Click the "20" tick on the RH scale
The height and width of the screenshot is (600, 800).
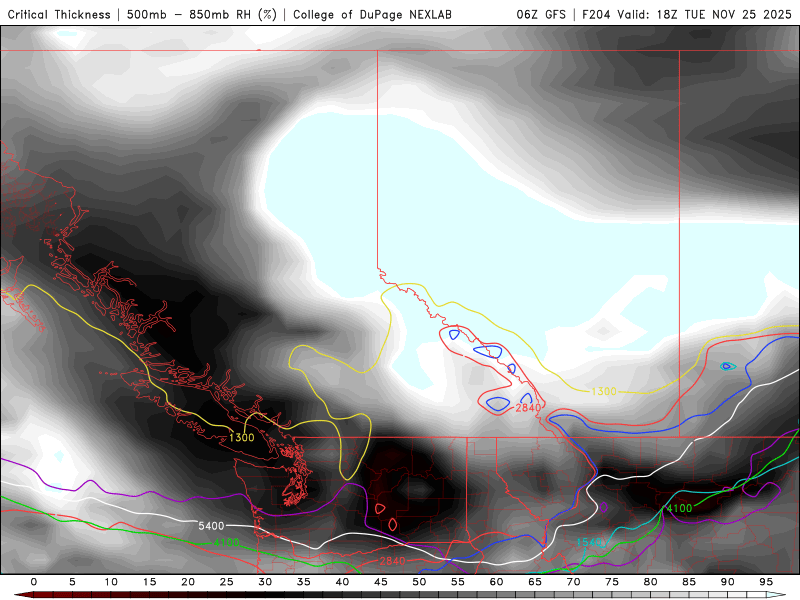coord(188,582)
